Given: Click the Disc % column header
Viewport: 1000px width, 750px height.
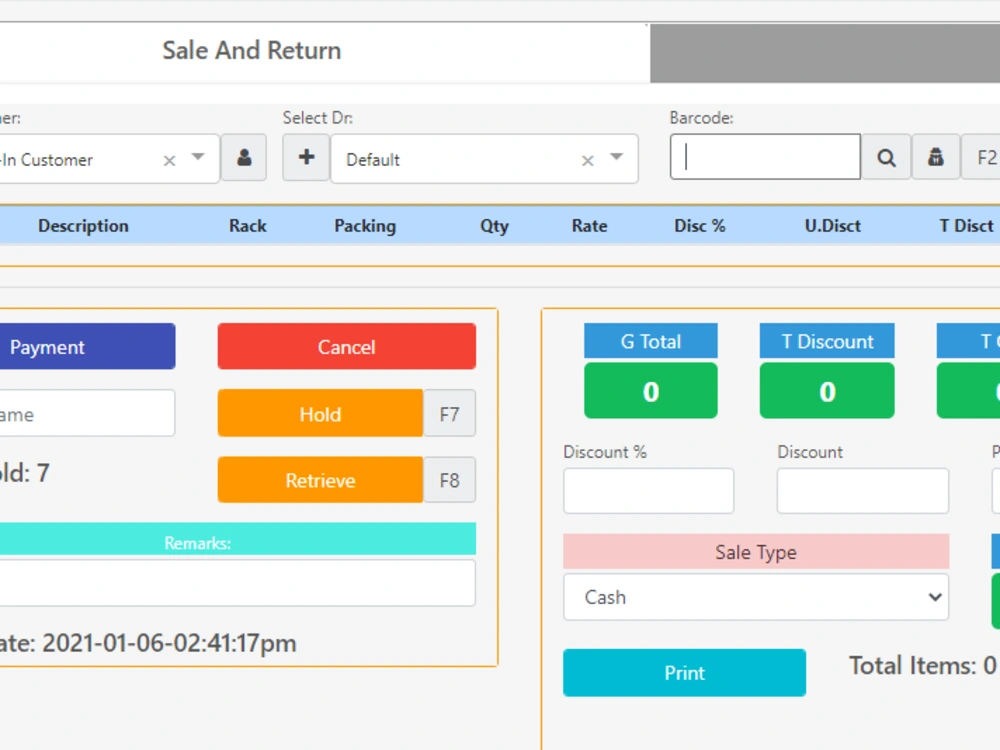Looking at the screenshot, I should pos(700,226).
